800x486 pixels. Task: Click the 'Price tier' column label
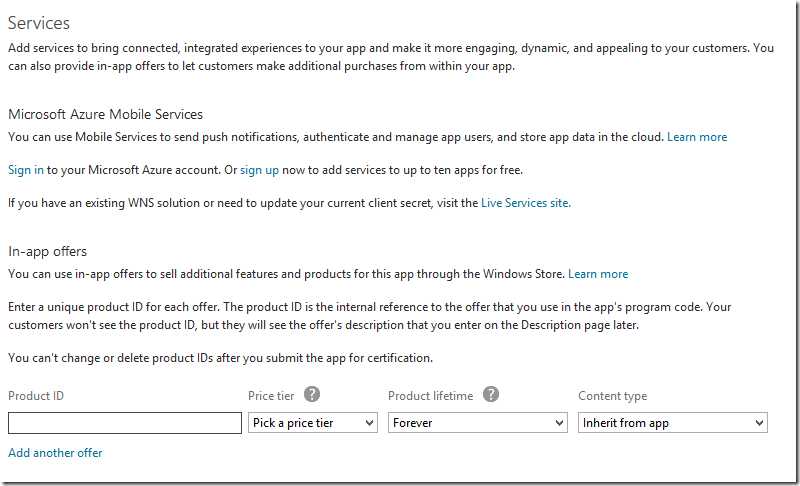tap(271, 396)
